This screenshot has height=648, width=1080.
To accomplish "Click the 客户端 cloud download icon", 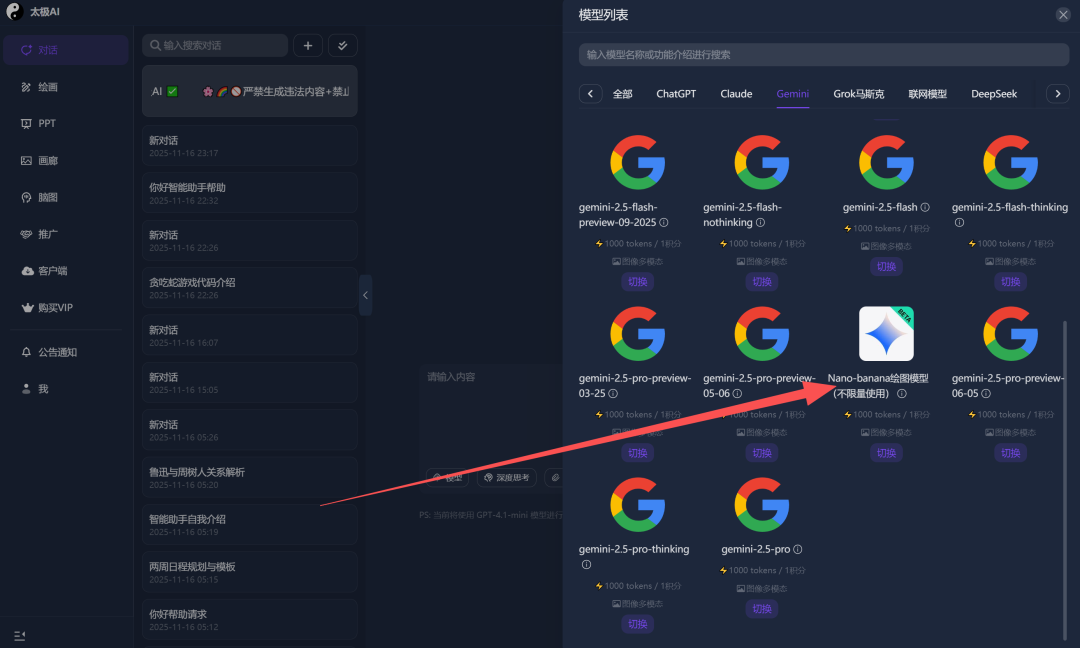I will pyautogui.click(x=28, y=271).
